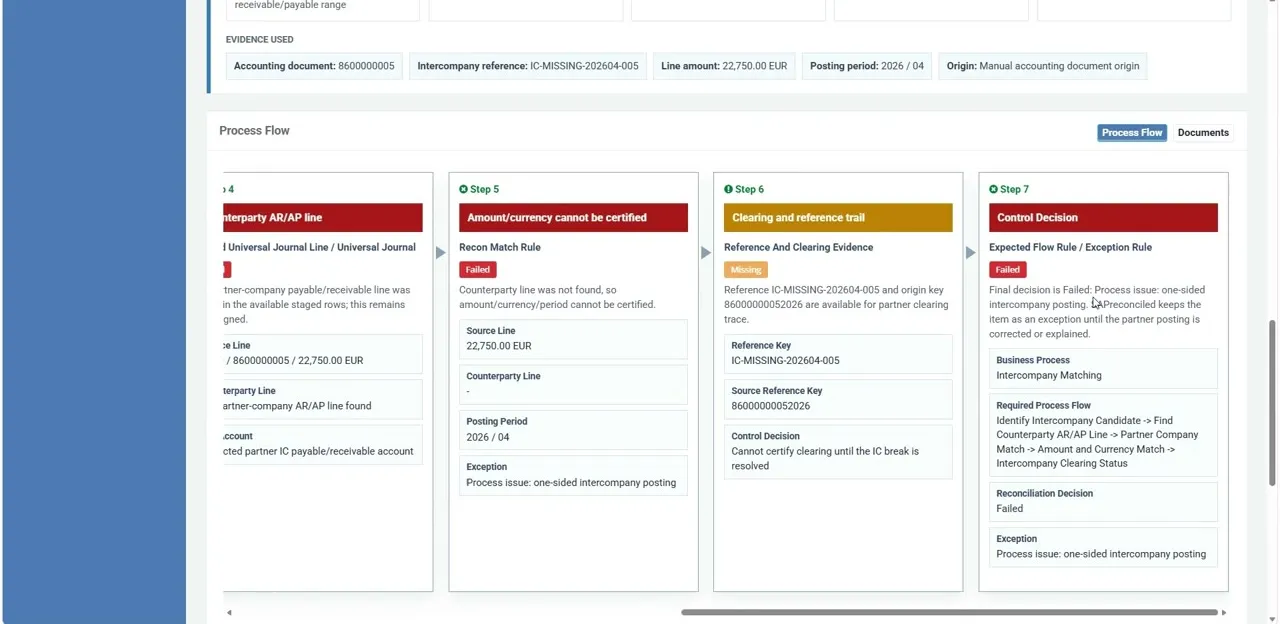This screenshot has height=624, width=1280.
Task: Click the arrow between Step 6 and Step 7
Action: [971, 253]
